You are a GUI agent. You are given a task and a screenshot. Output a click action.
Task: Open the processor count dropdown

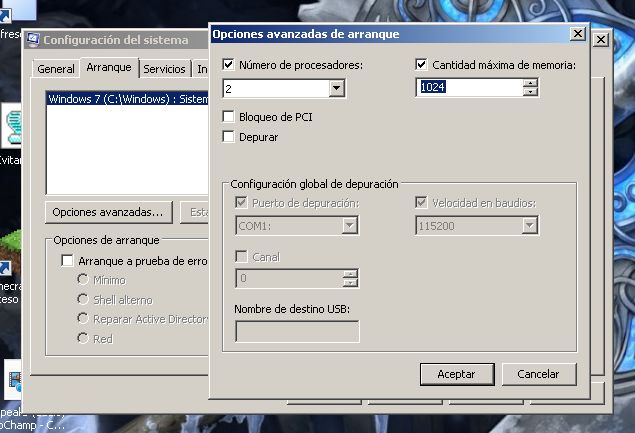pyautogui.click(x=337, y=88)
